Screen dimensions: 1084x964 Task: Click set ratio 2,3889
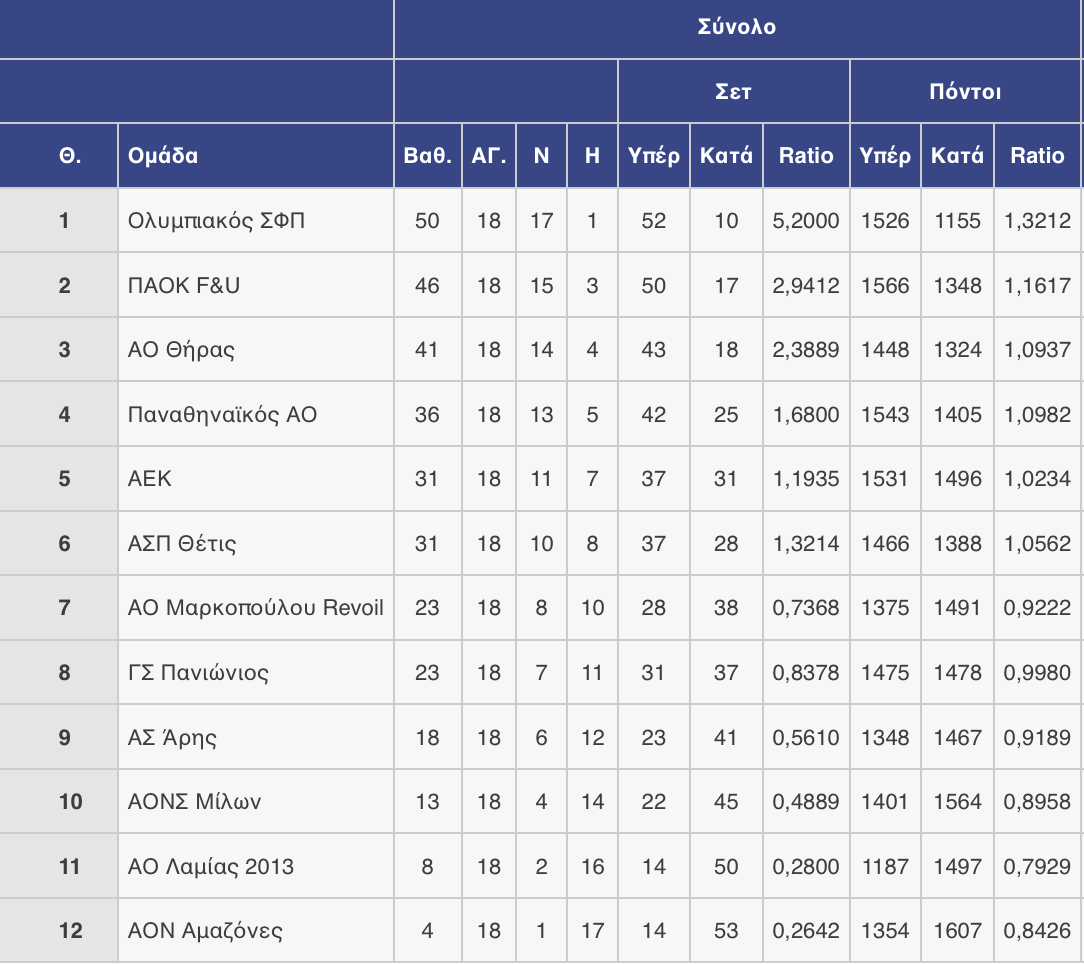click(x=806, y=350)
